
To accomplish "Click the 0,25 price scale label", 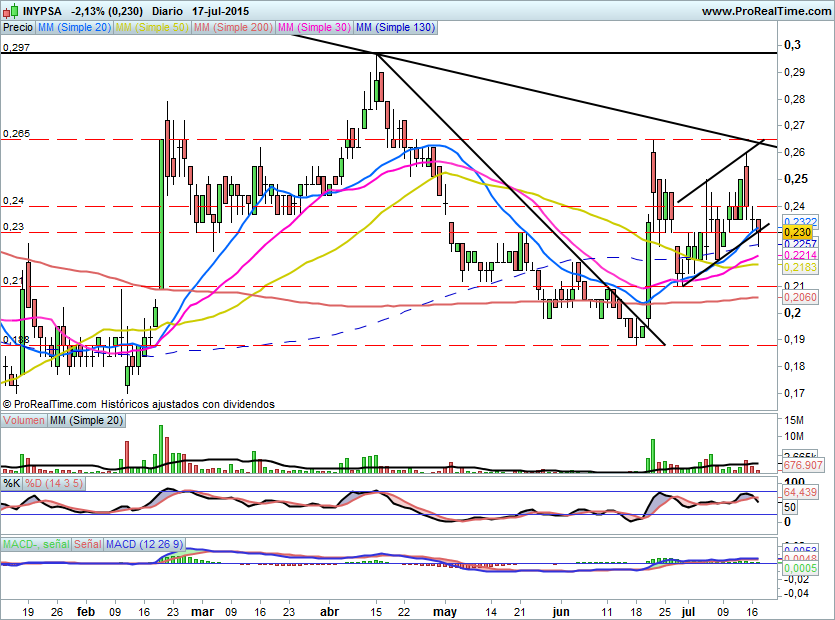I will [796, 179].
